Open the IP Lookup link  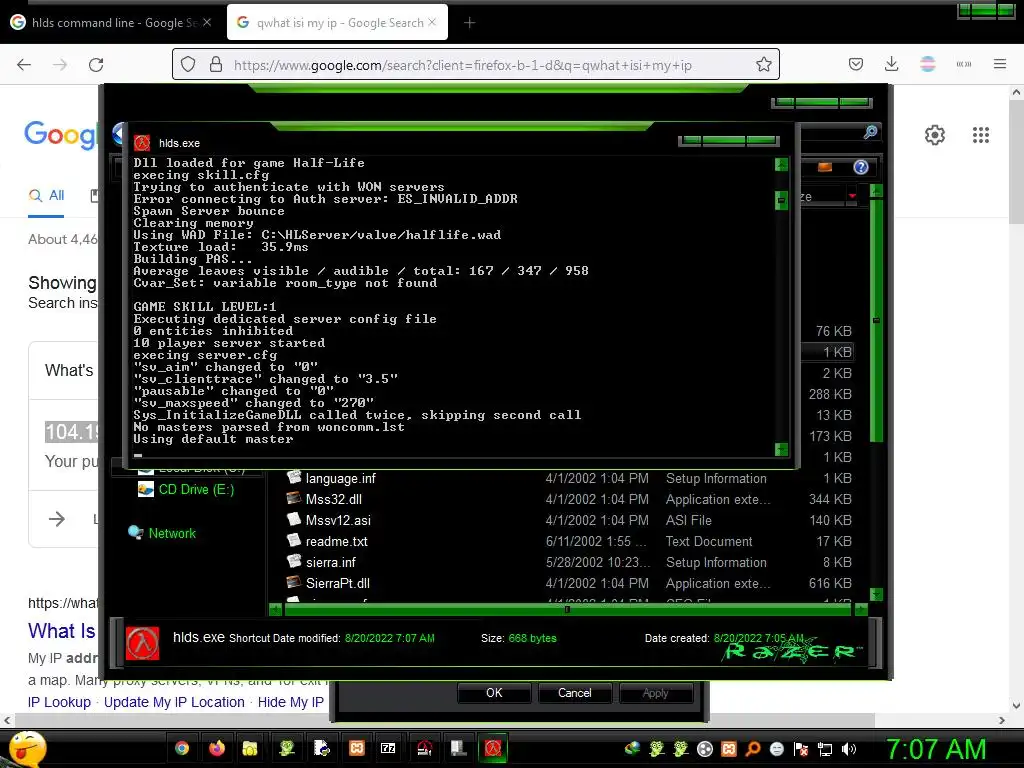tap(59, 702)
